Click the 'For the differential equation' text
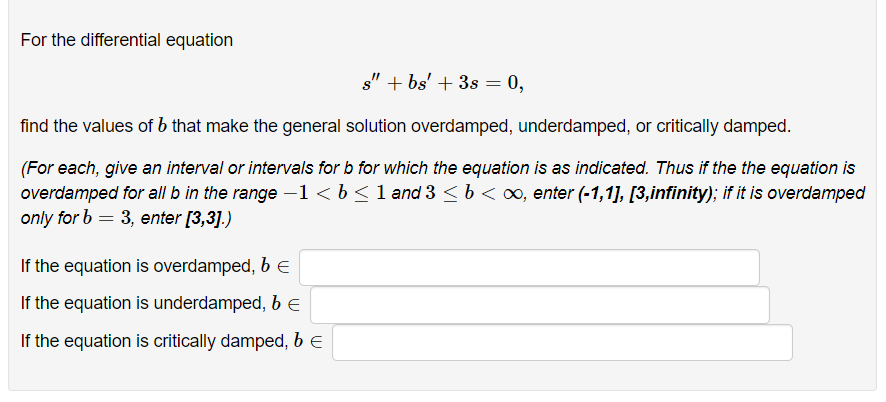This screenshot has height=402, width=886. (127, 40)
